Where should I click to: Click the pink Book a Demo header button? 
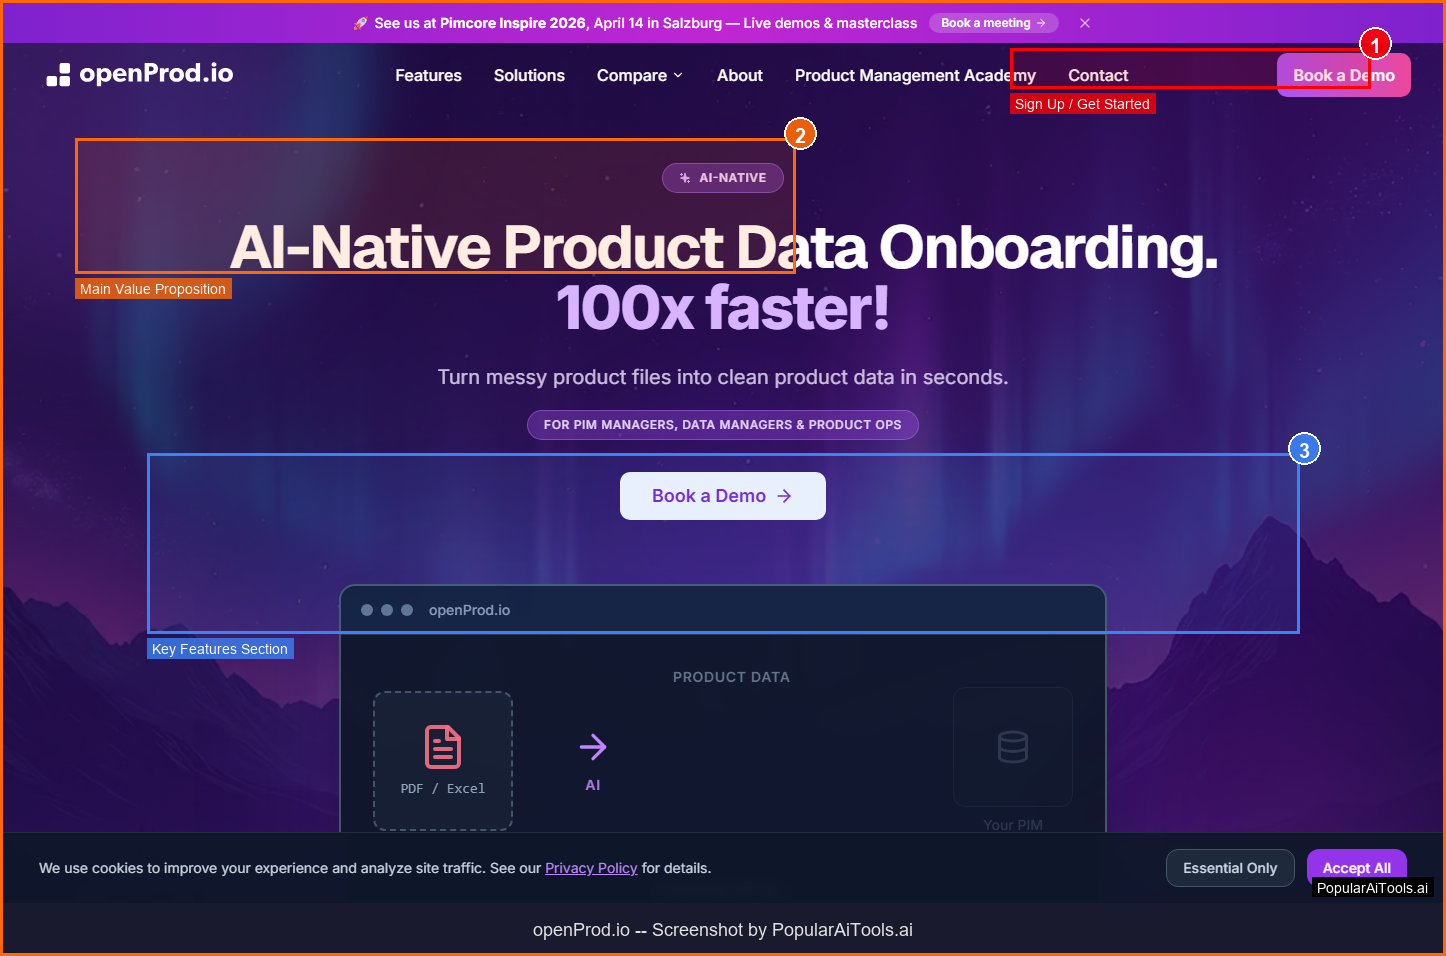1344,75
